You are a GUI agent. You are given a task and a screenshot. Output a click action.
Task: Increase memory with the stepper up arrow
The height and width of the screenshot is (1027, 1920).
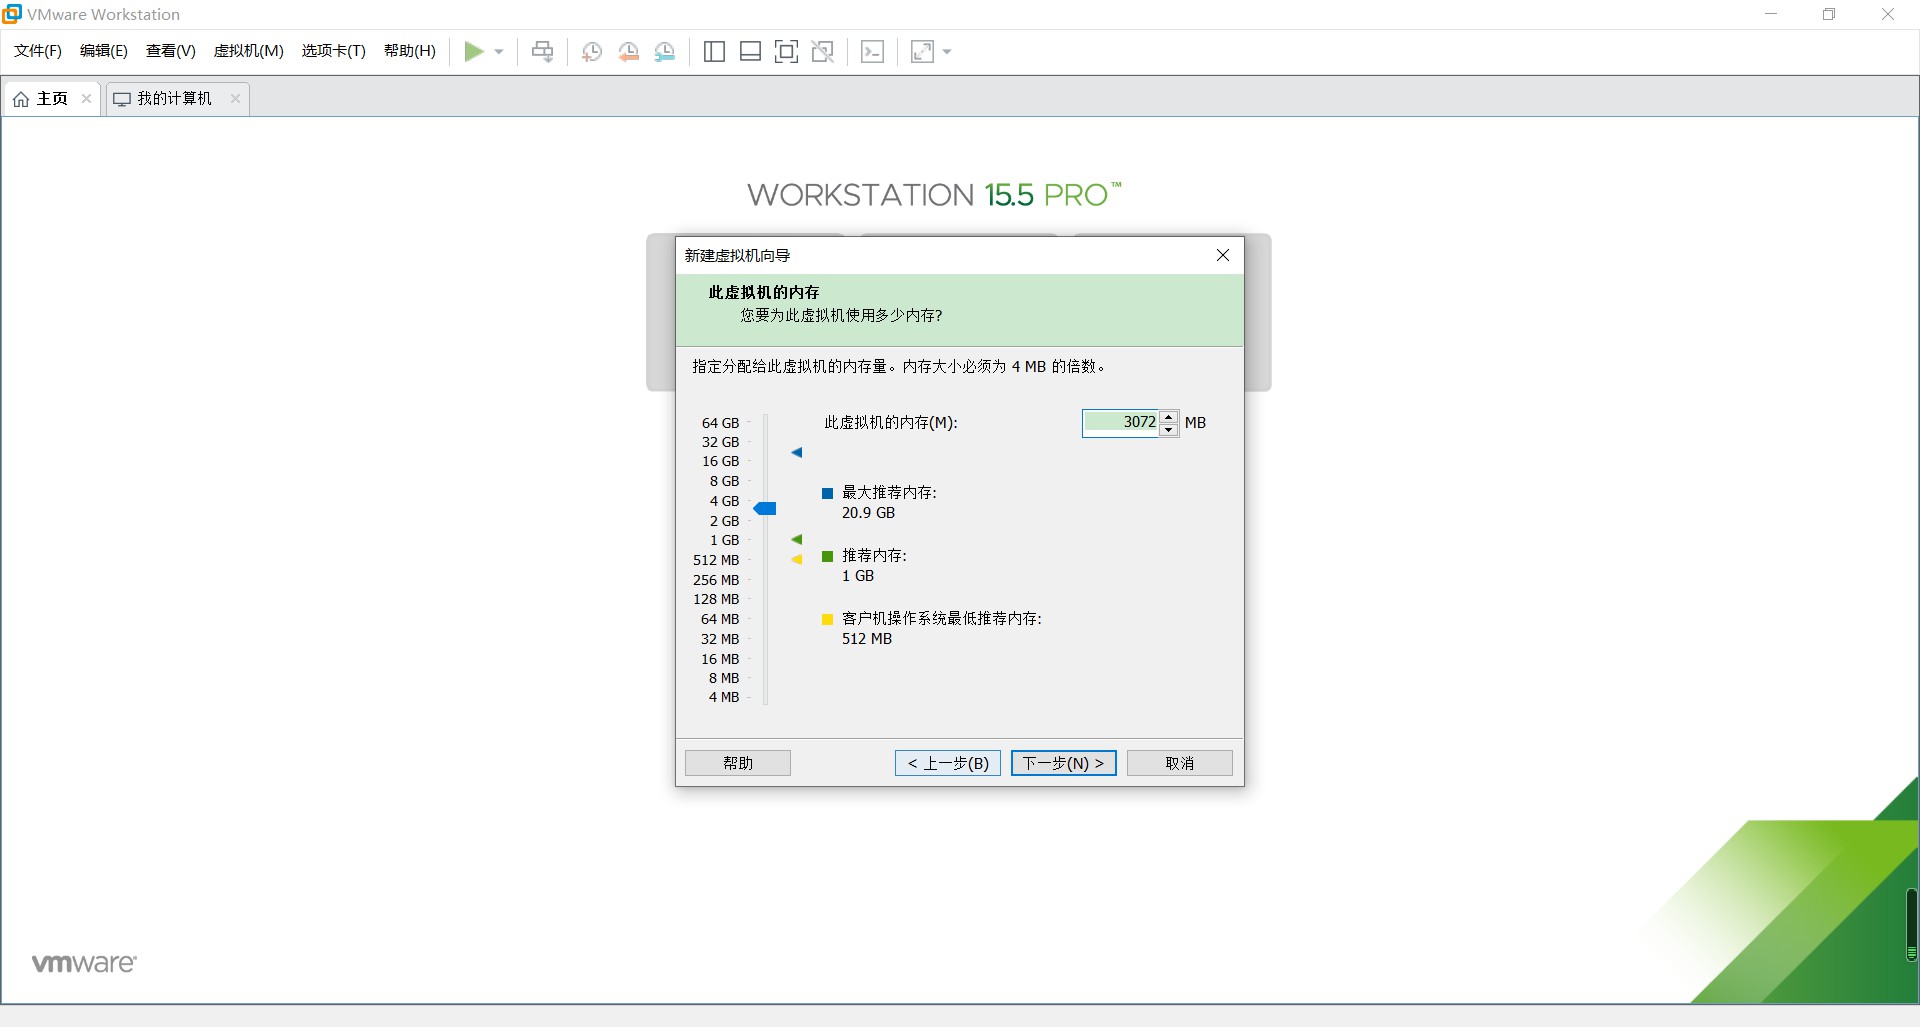click(x=1169, y=417)
